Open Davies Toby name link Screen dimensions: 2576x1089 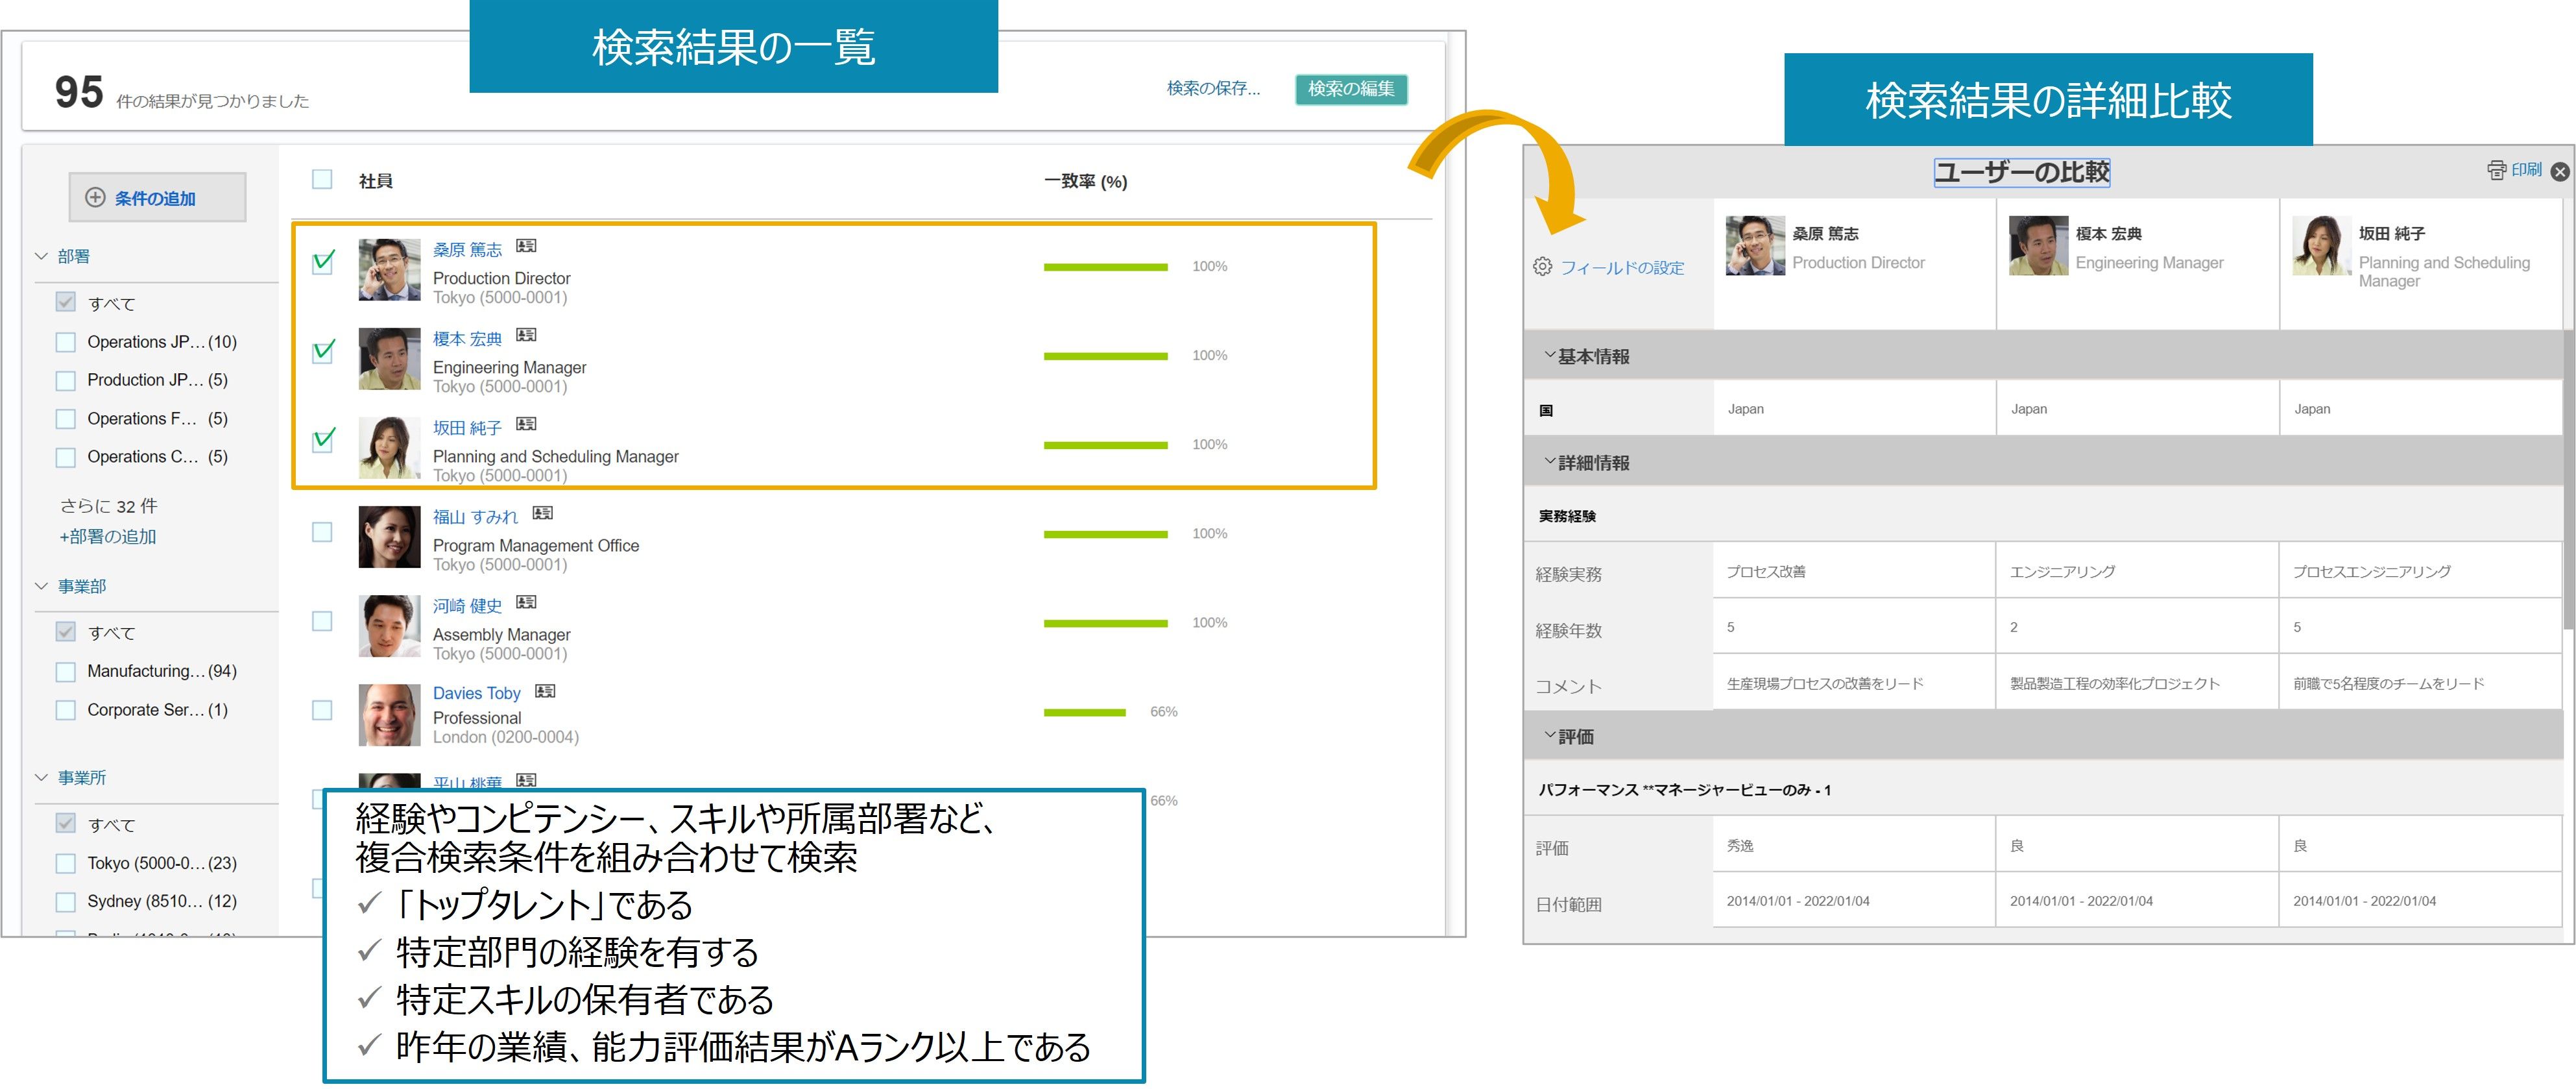477,693
